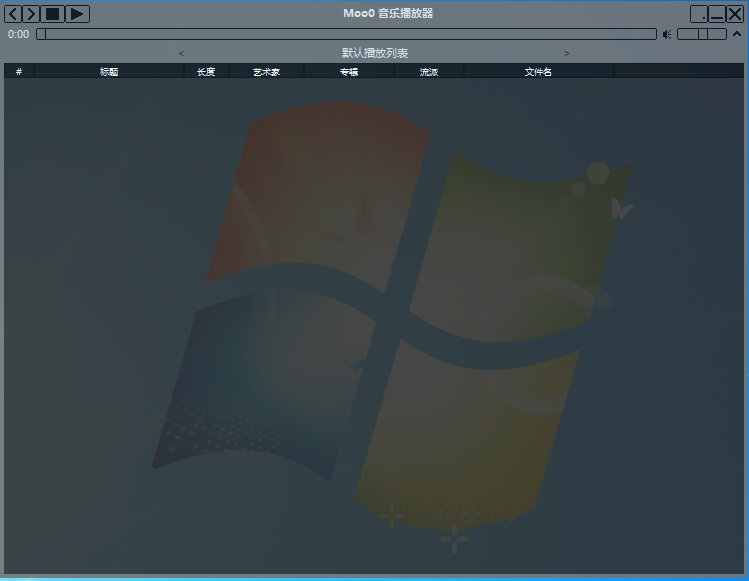Play the current track
749x581 pixels.
[77, 14]
